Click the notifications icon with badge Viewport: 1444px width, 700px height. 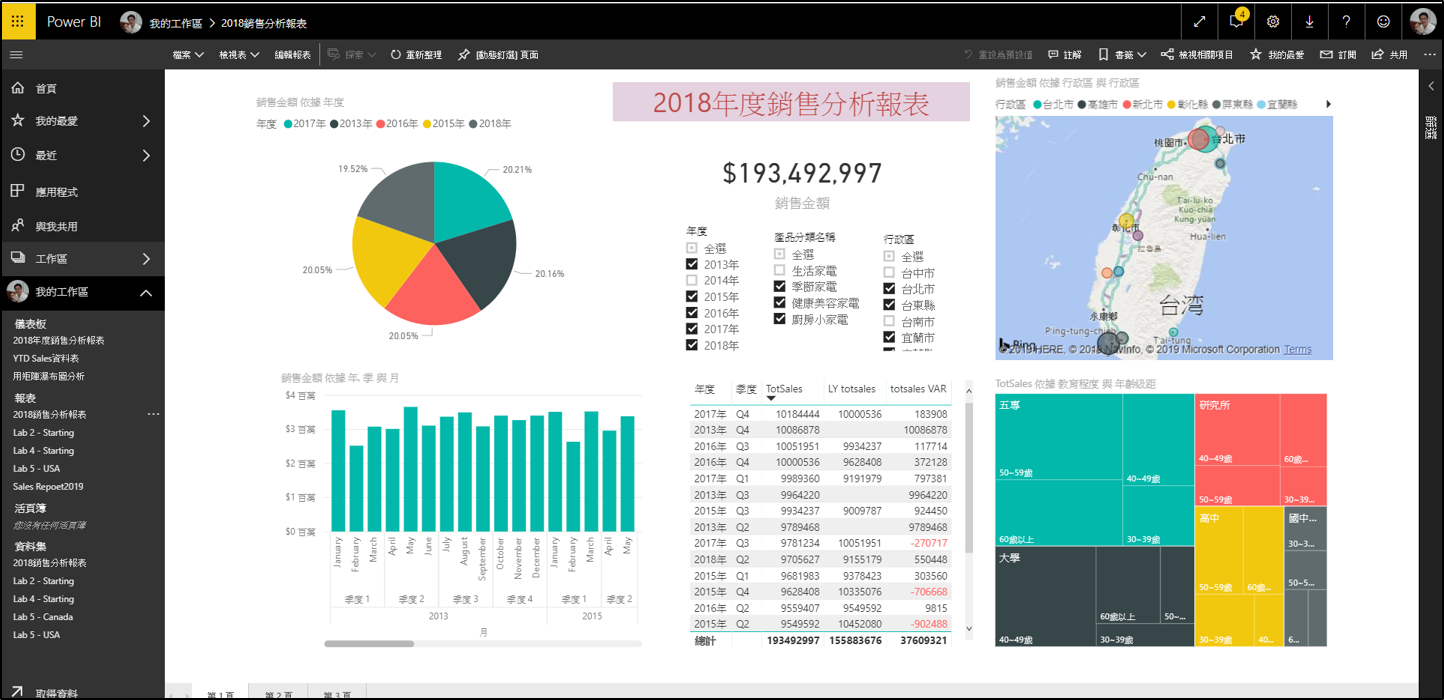click(x=1236, y=21)
